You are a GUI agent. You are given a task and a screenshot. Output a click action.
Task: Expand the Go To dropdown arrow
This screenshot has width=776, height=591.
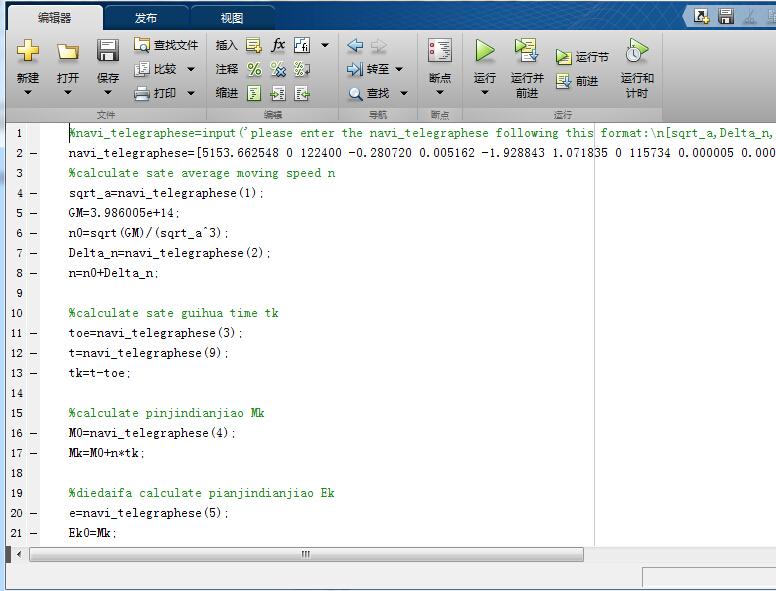[x=399, y=69]
